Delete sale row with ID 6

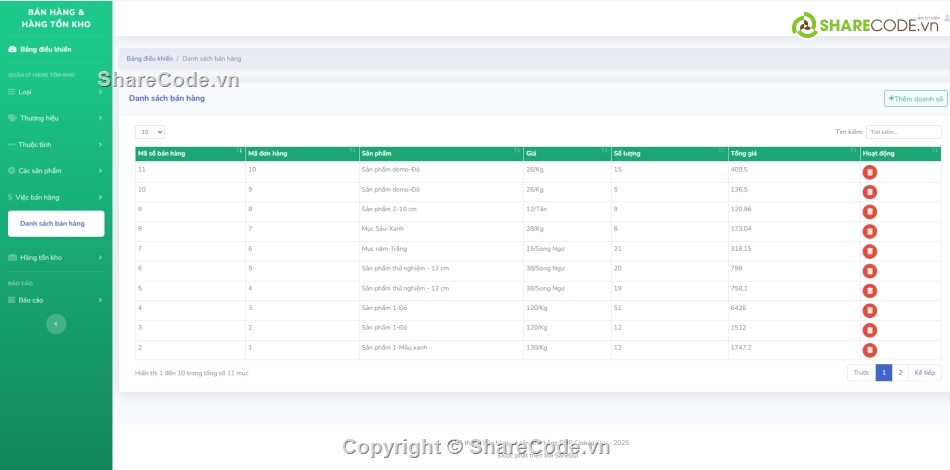pyautogui.click(x=869, y=271)
